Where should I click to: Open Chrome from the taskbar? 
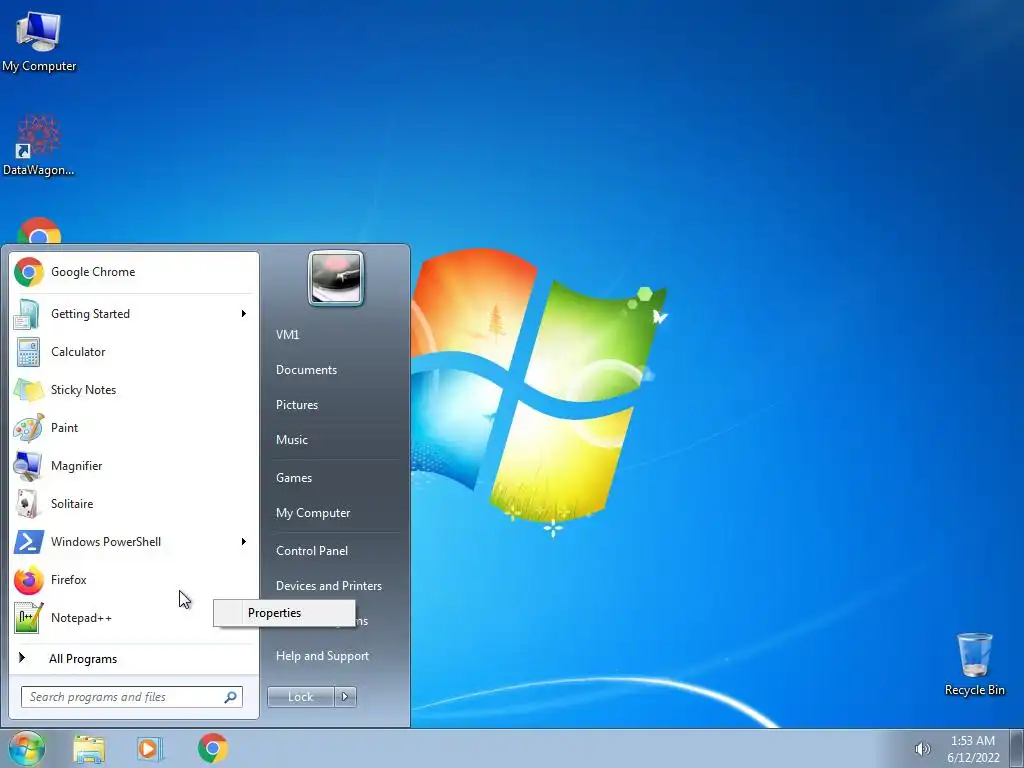[x=213, y=748]
